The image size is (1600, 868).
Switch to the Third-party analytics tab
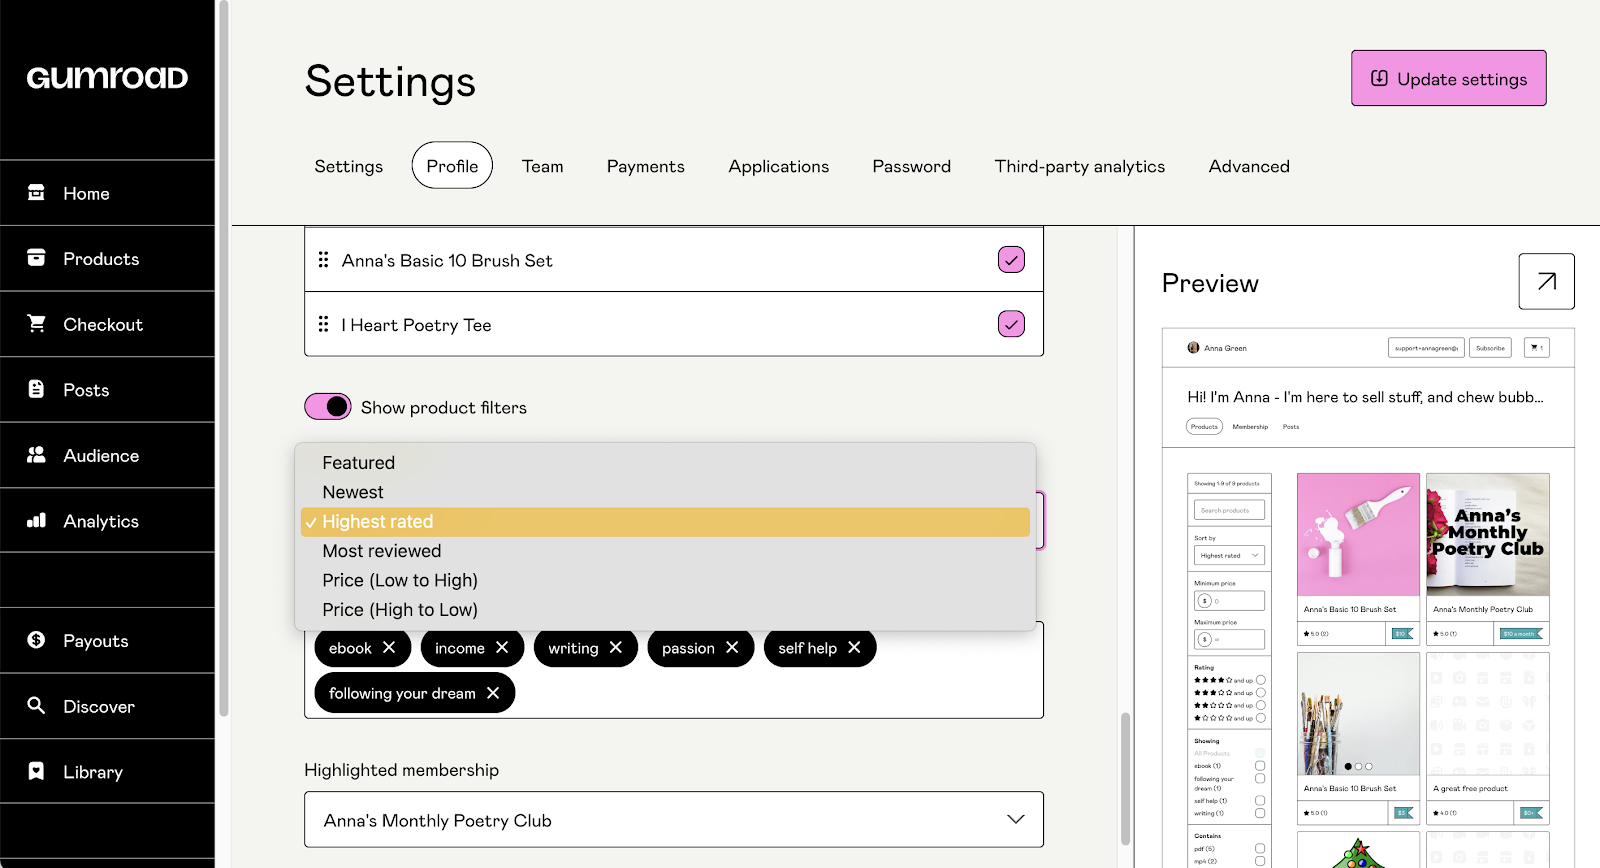1080,166
